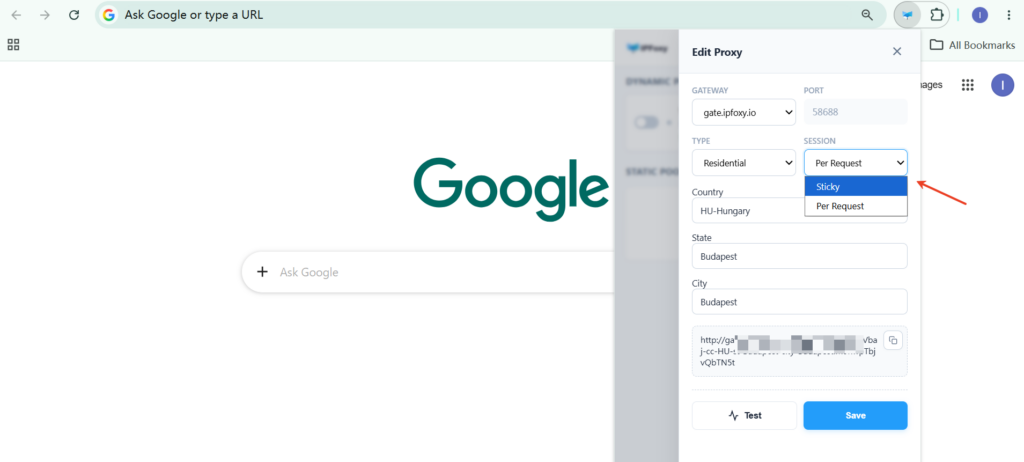The width and height of the screenshot is (1024, 462).
Task: Open the Extensions puzzle-piece menu
Action: [937, 14]
